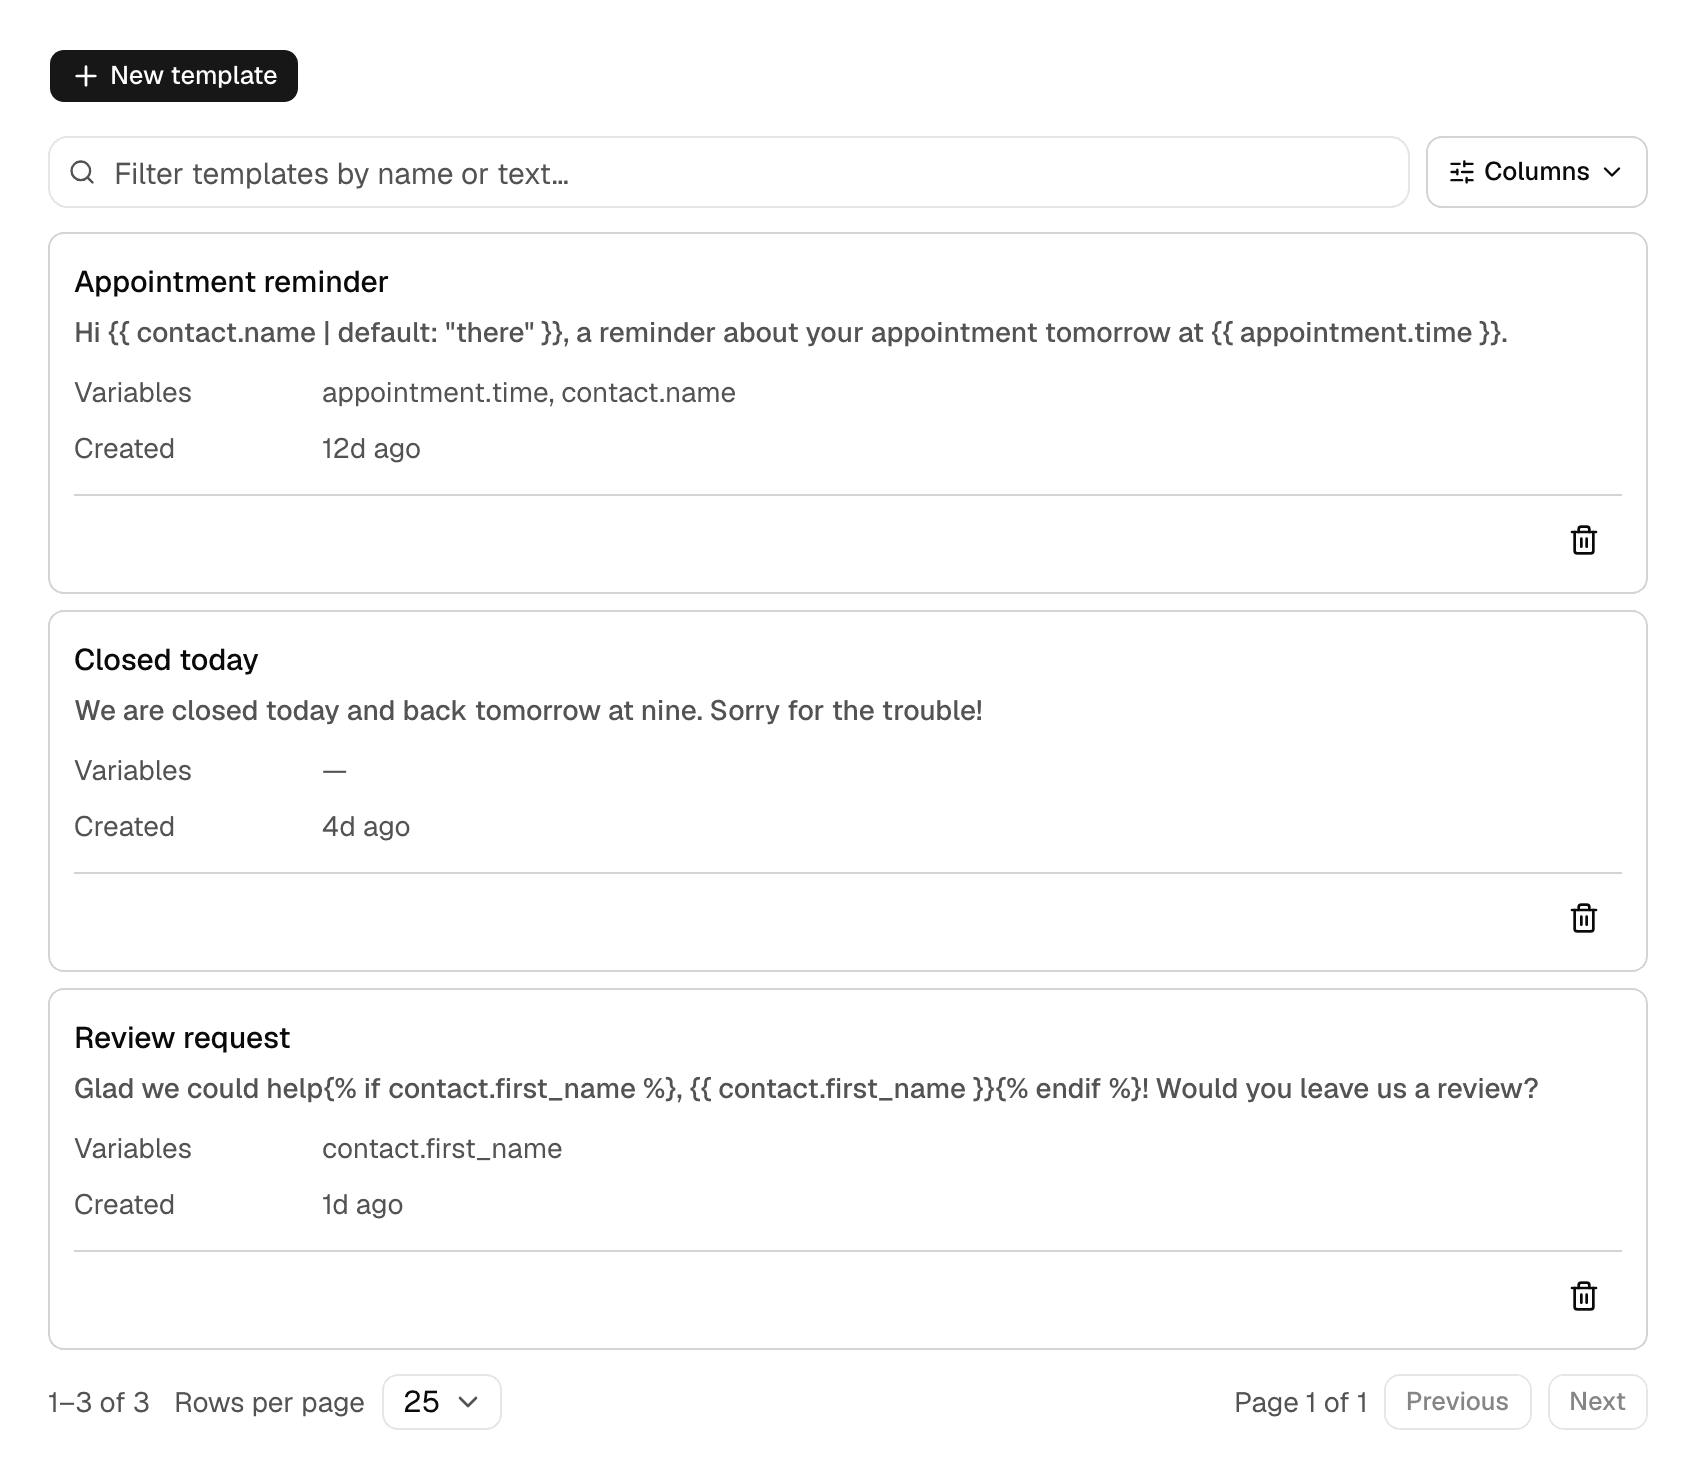
Task: Click the 'Page 1 of 1' indicator
Action: [1301, 1403]
